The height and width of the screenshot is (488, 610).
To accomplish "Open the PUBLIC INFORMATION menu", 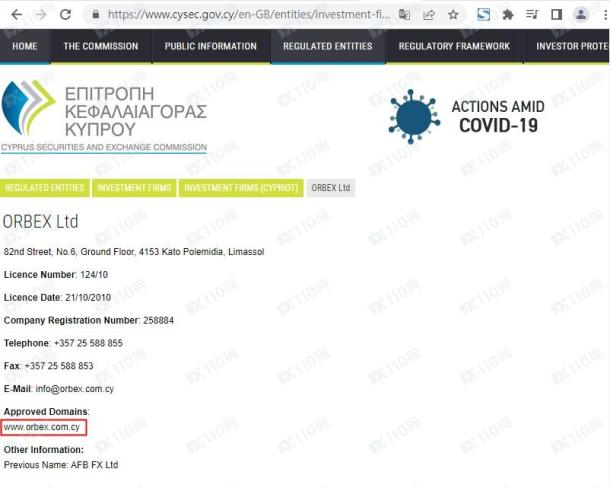I will (211, 46).
